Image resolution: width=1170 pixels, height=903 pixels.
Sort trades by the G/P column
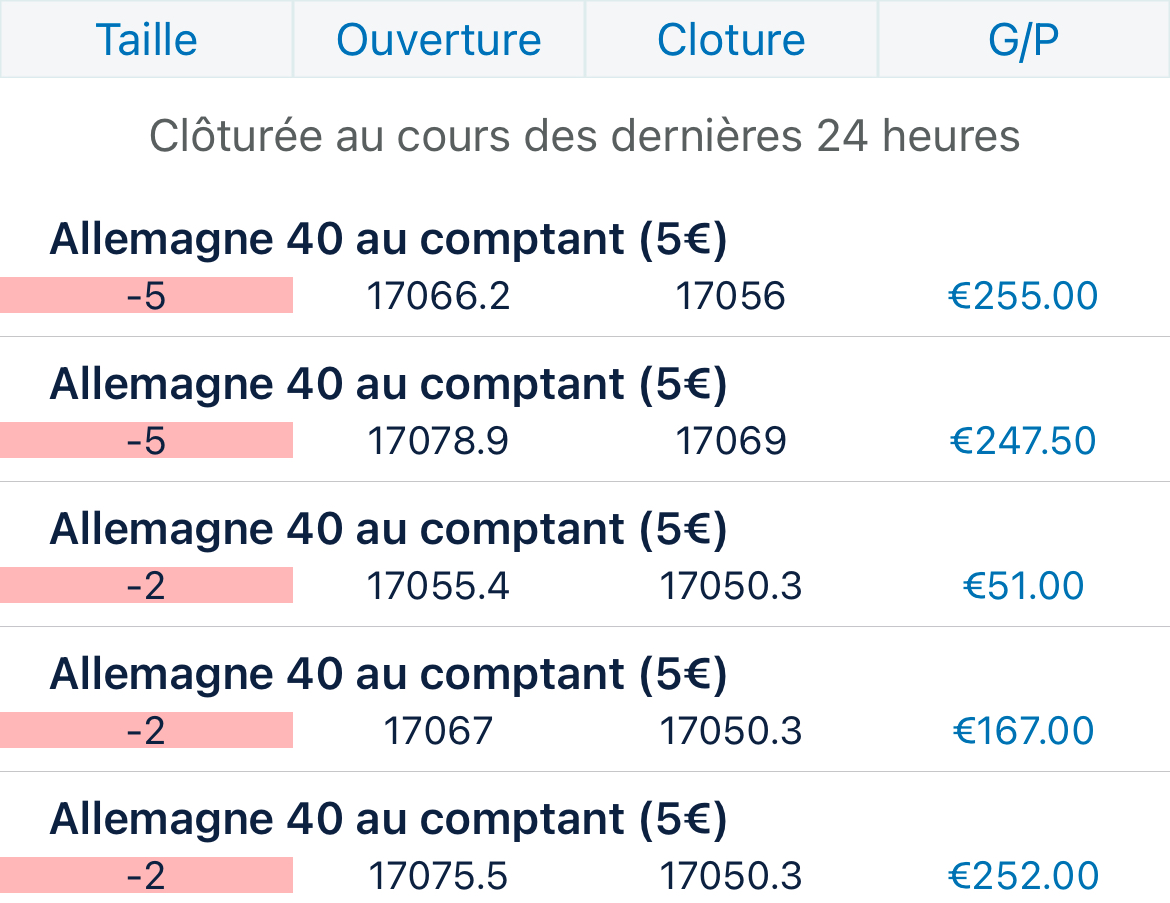[x=1023, y=40]
